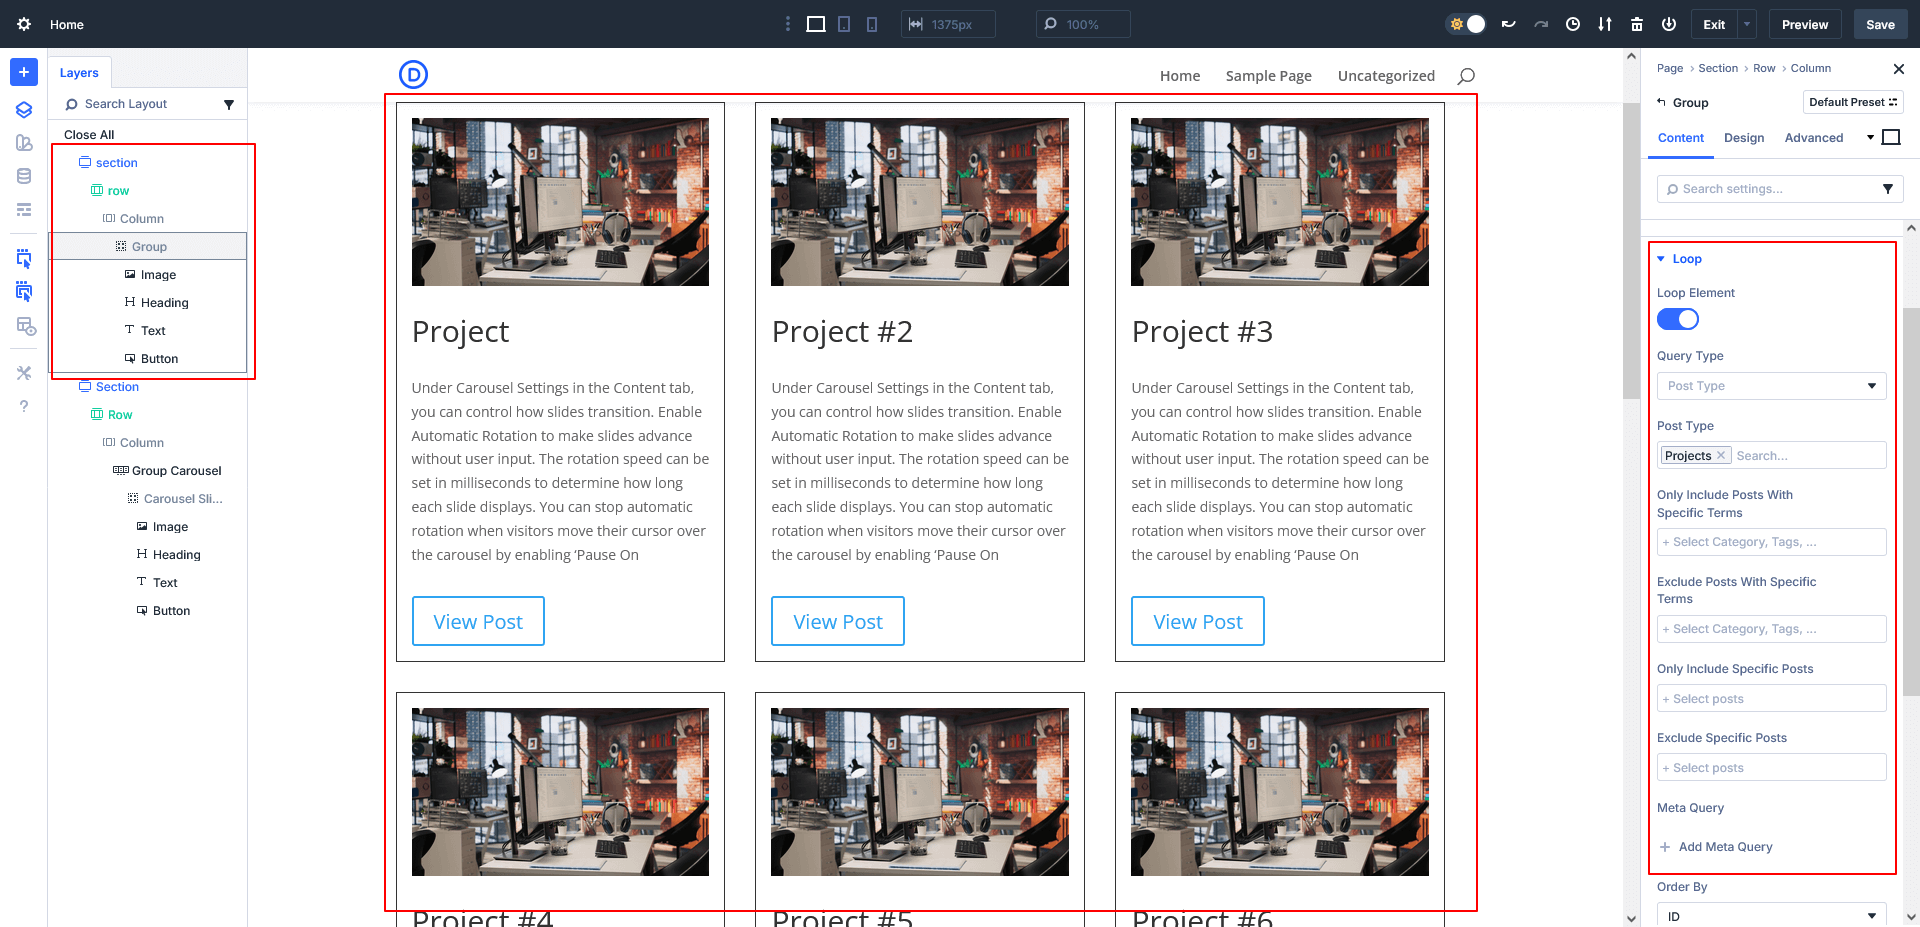Open the edit history clock icon
This screenshot has width=1920, height=927.
pyautogui.click(x=1572, y=23)
